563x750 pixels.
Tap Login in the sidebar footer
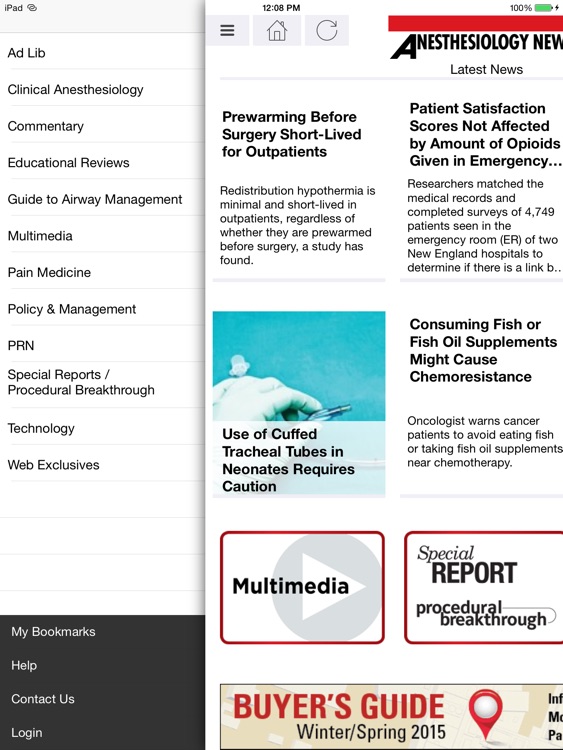[27, 733]
